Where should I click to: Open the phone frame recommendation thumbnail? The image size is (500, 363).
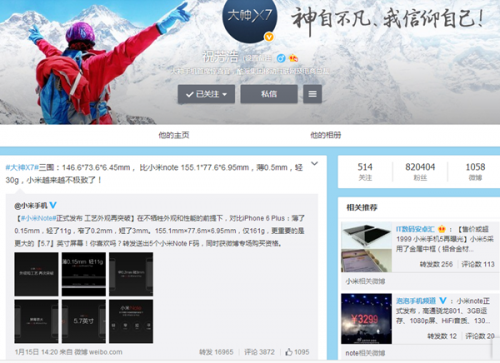(366, 247)
